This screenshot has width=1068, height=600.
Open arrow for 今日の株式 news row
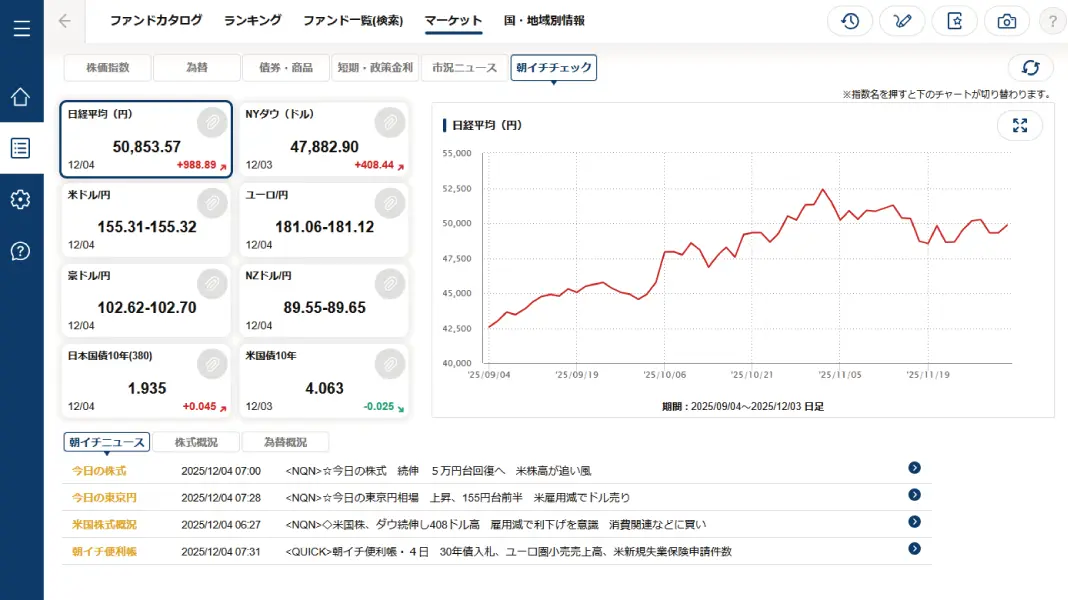(914, 468)
